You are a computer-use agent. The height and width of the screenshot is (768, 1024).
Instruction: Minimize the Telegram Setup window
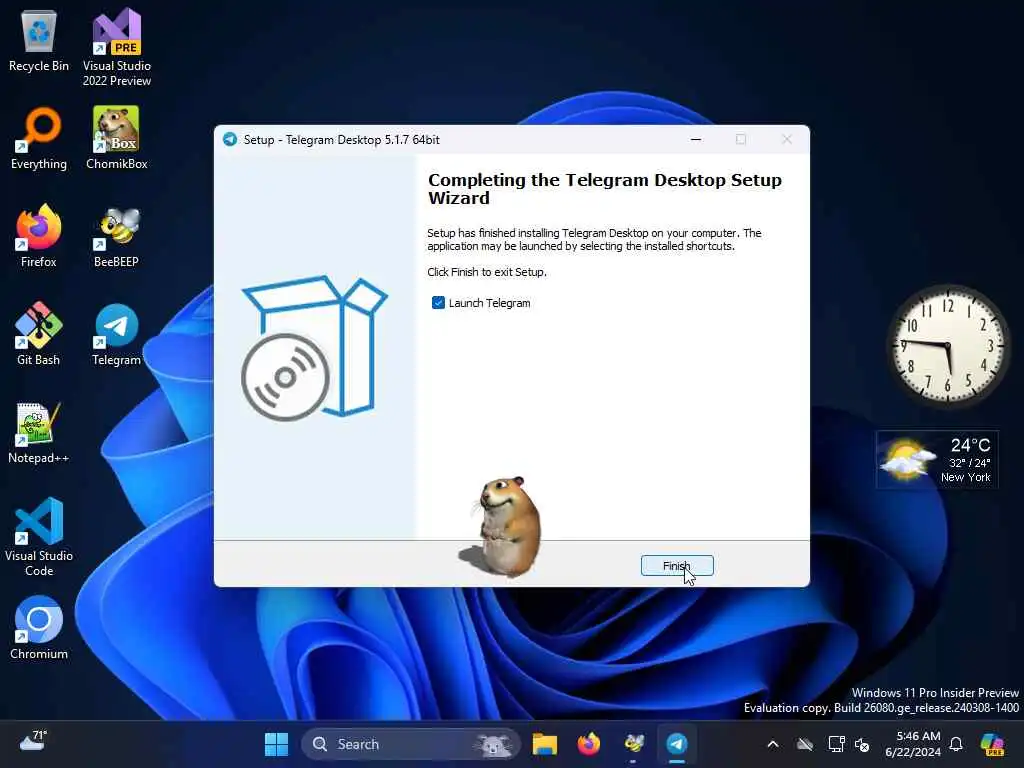click(696, 139)
